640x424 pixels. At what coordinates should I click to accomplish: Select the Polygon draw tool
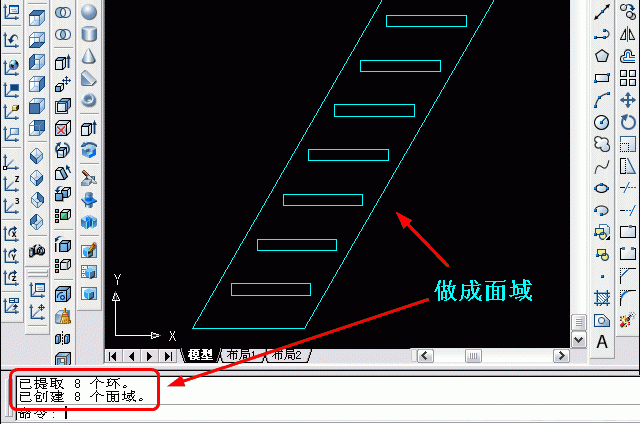[x=602, y=56]
